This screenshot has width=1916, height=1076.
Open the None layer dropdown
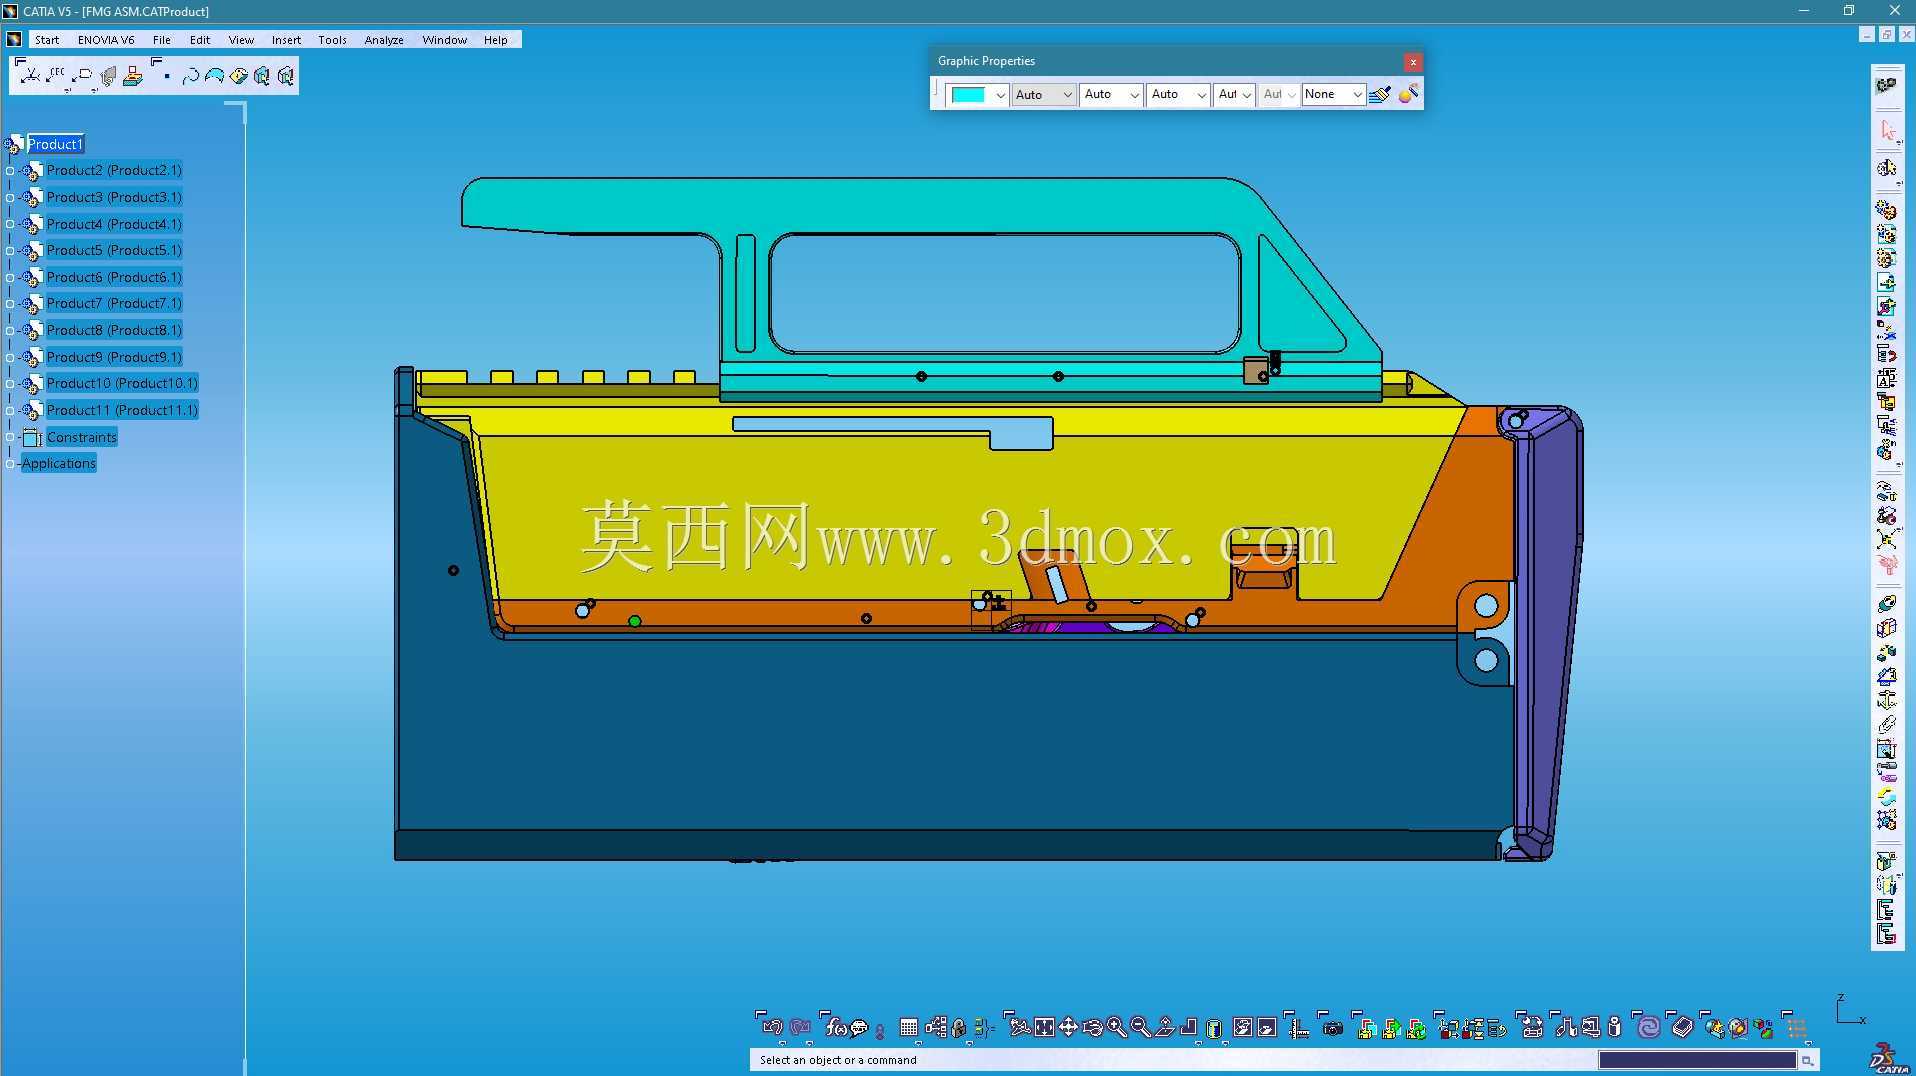tap(1333, 95)
